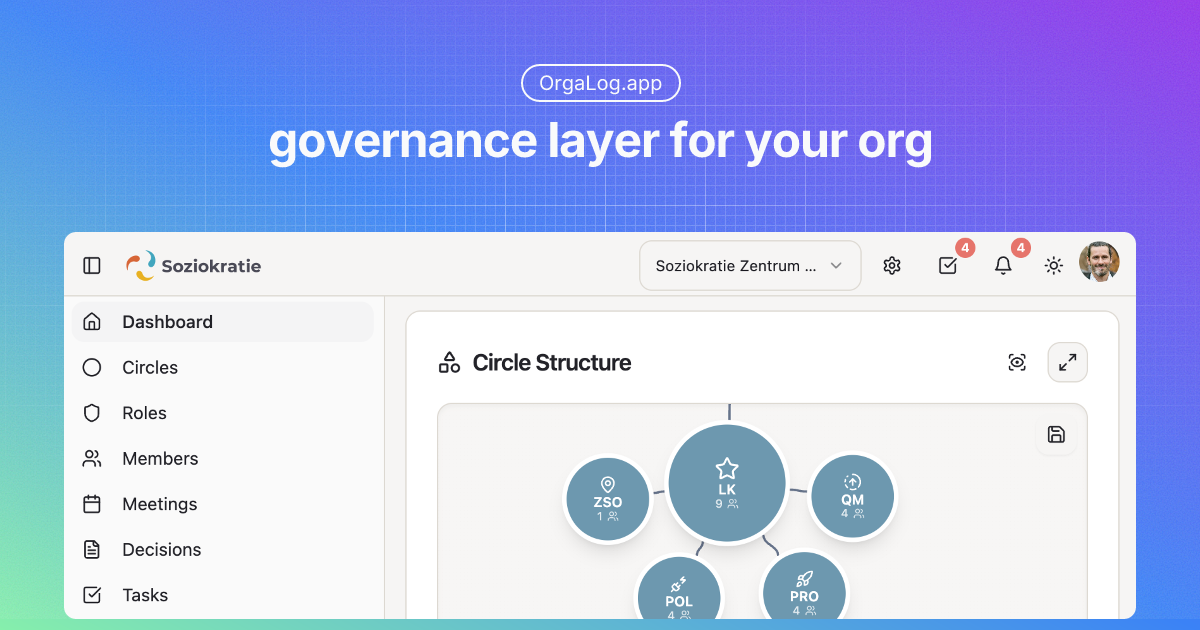Toggle the sidebar panel visibility
This screenshot has height=630, width=1200.
91,265
